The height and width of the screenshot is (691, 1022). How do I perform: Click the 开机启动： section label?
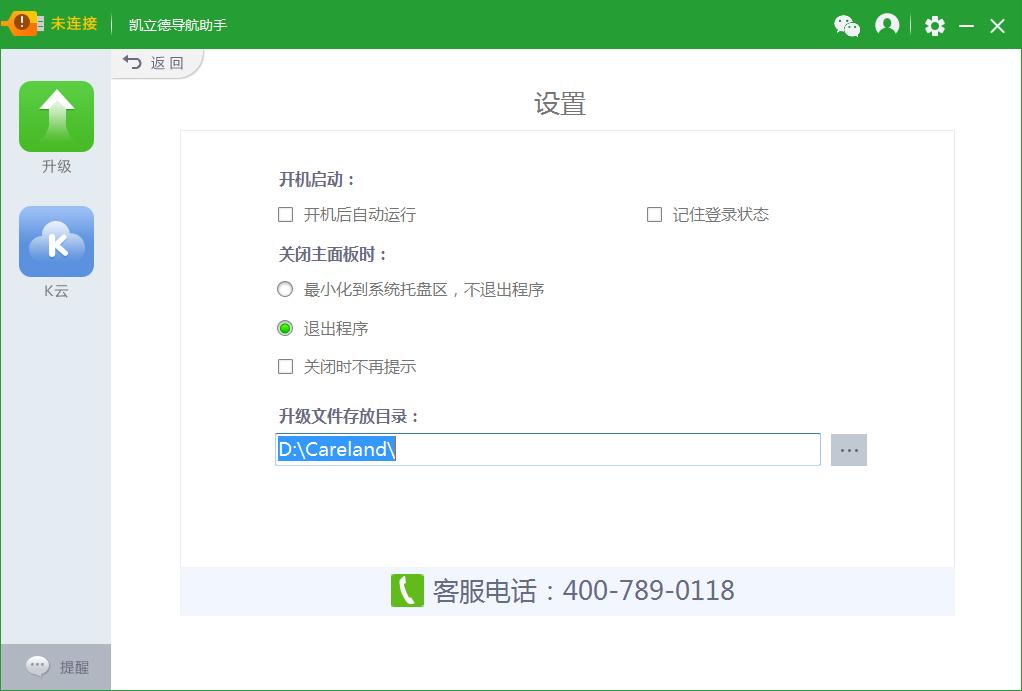[317, 179]
